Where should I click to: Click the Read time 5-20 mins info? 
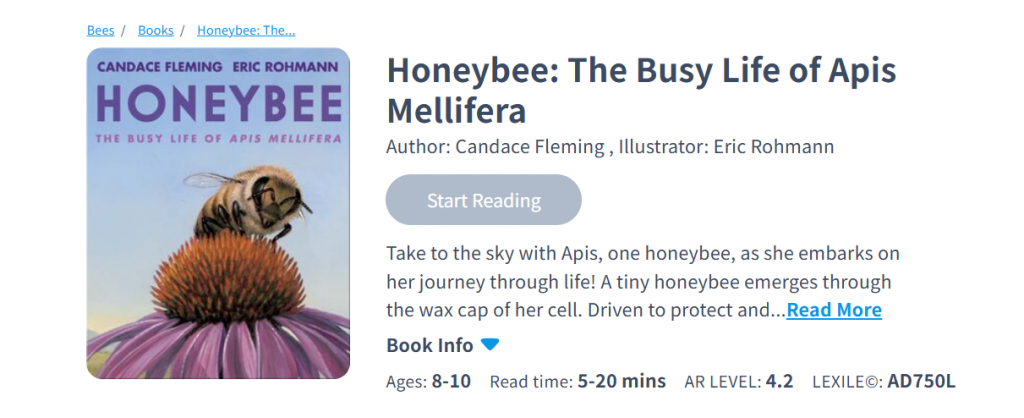tap(577, 381)
